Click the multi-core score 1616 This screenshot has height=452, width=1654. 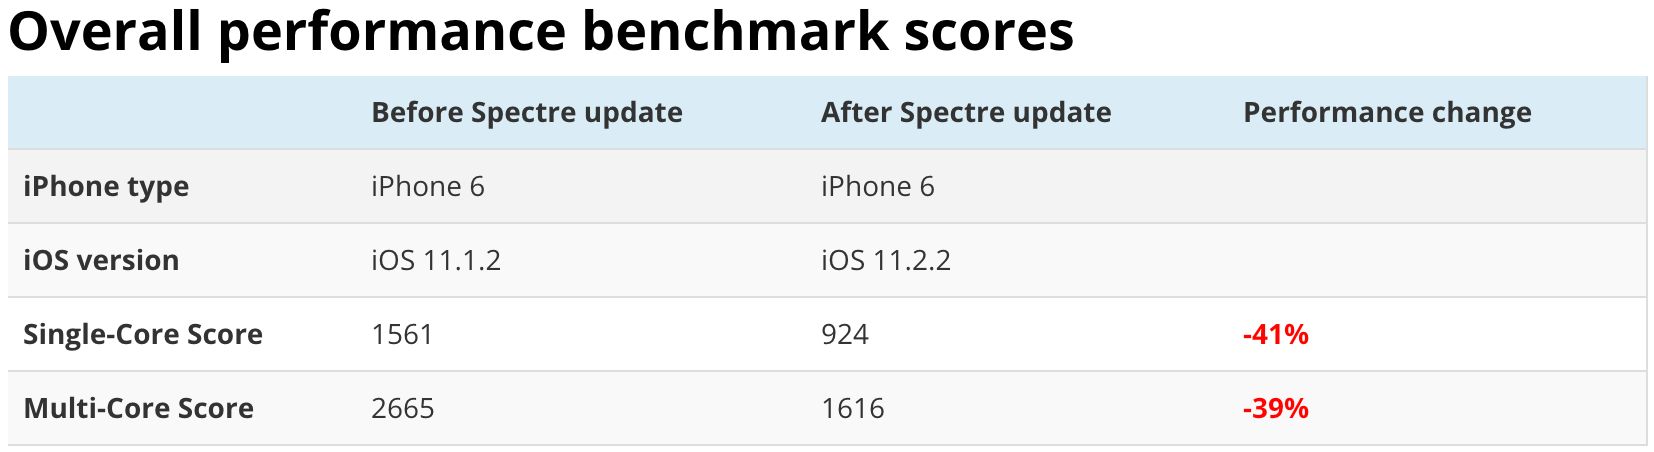pyautogui.click(x=852, y=409)
